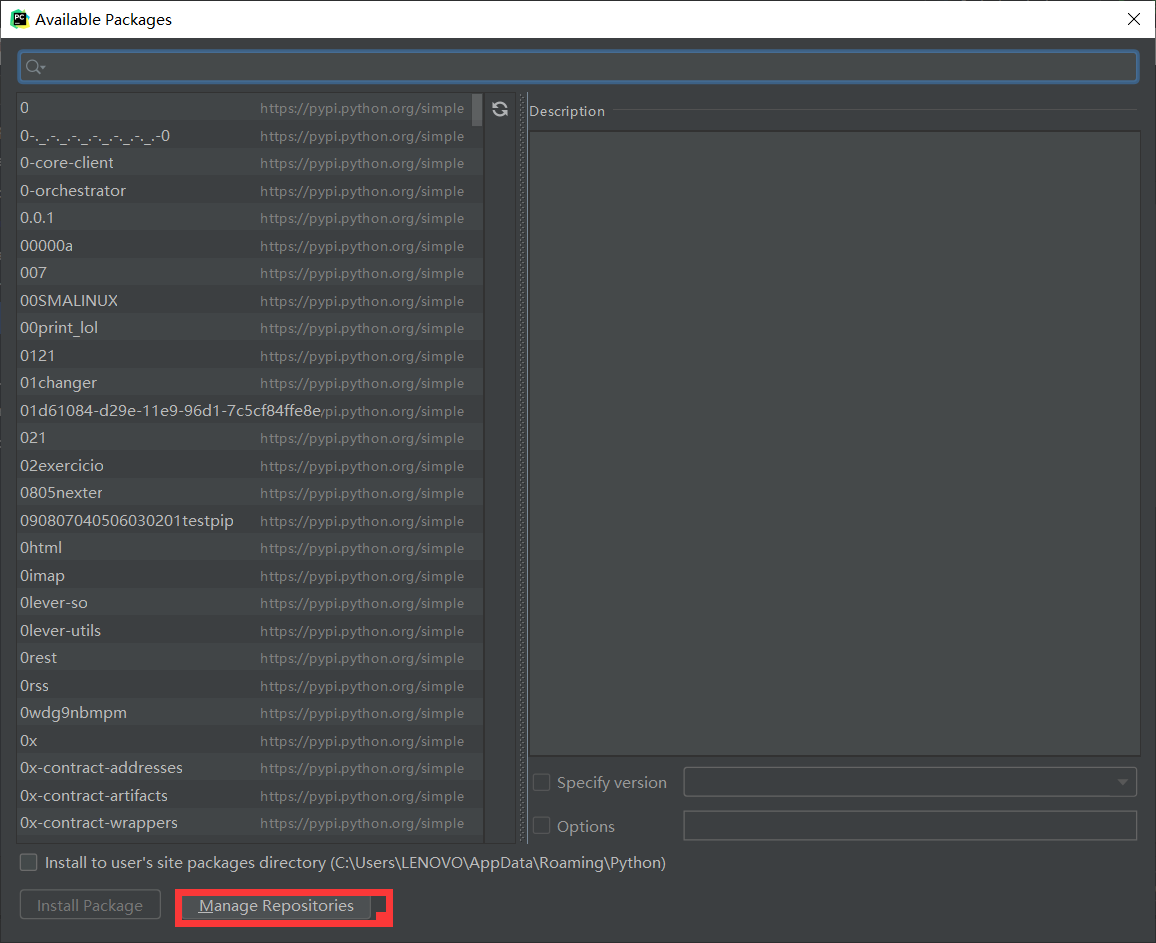This screenshot has height=943, width=1156.
Task: Select the 0wdg9nbmpm package
Action: [250, 713]
